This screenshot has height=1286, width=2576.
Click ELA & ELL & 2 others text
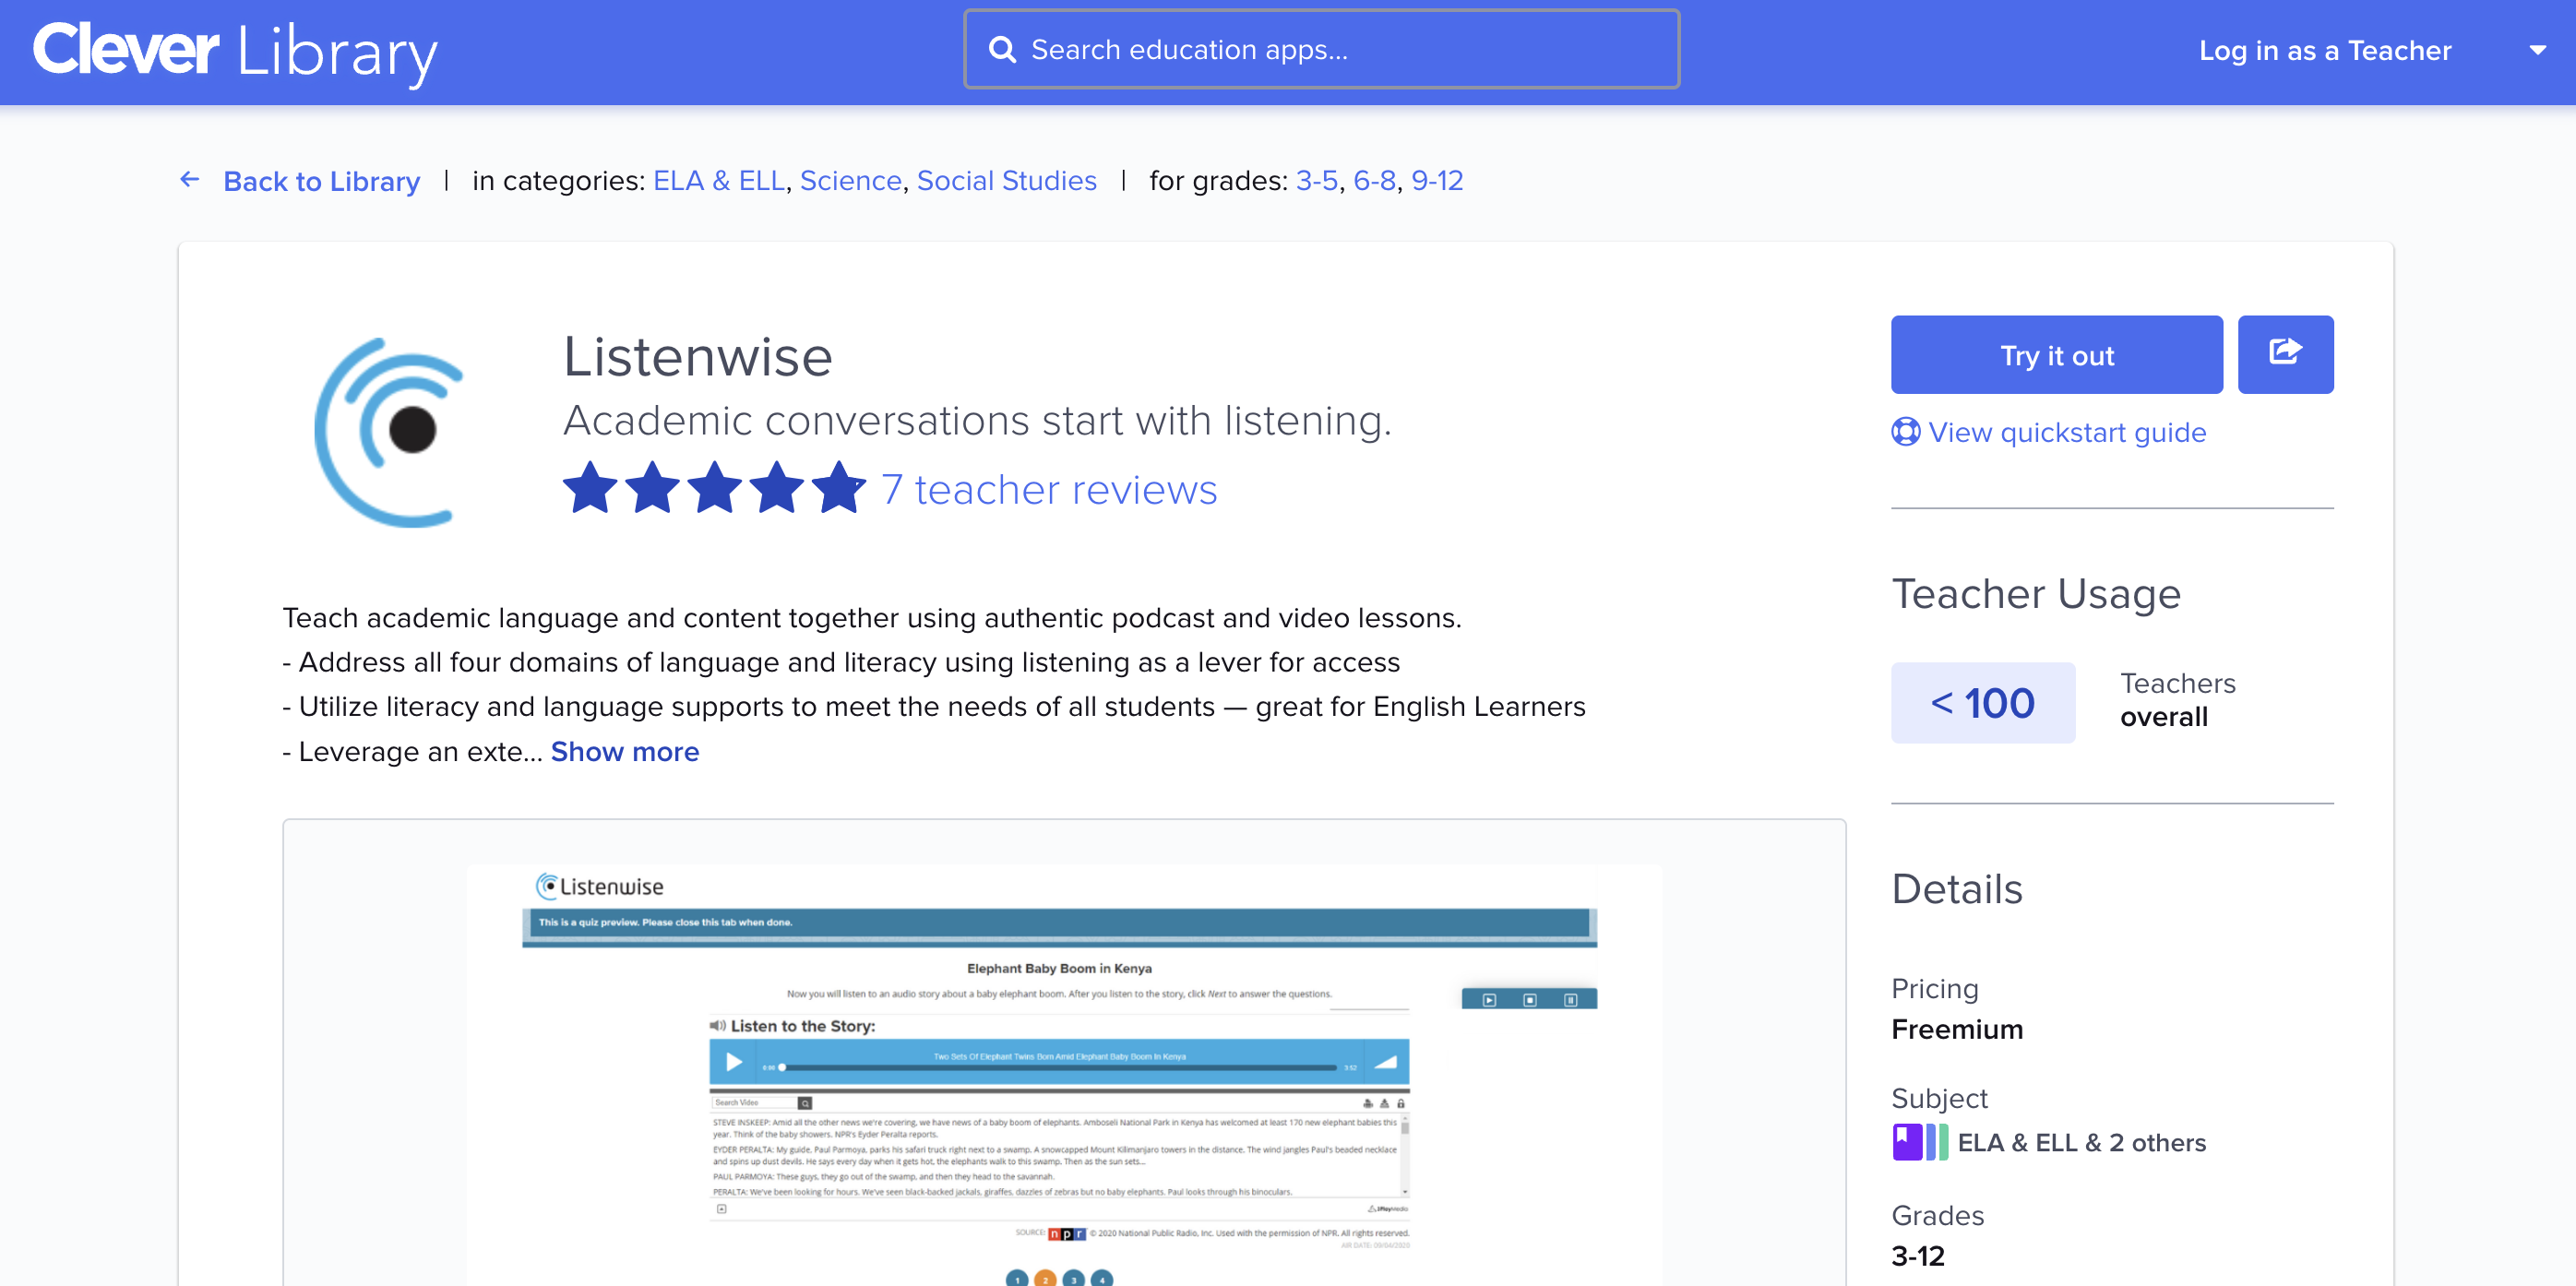[x=2081, y=1142]
